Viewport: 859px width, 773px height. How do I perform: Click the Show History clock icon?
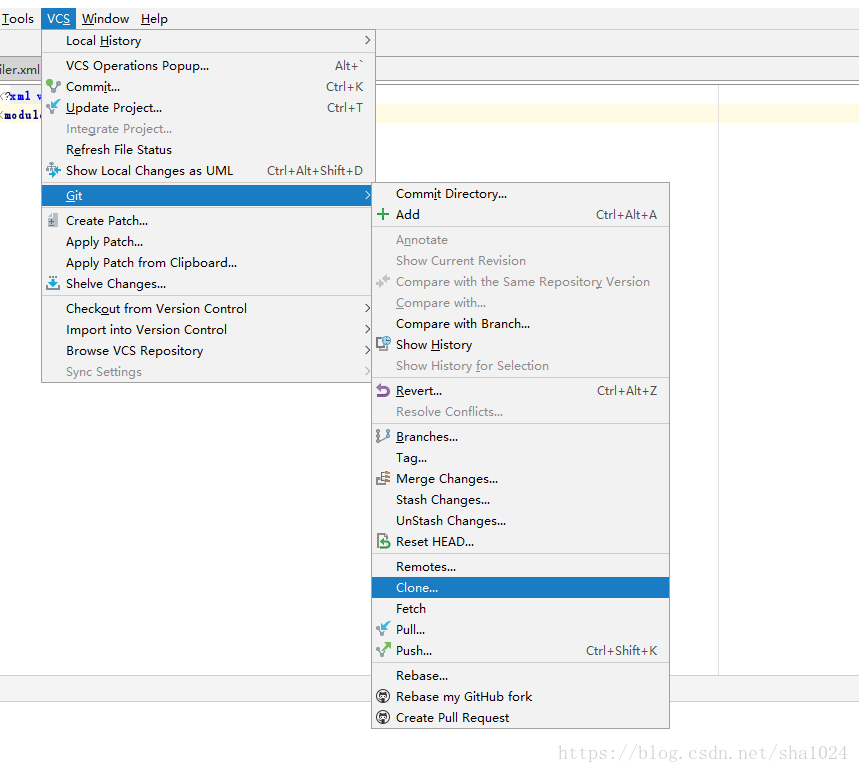383,344
